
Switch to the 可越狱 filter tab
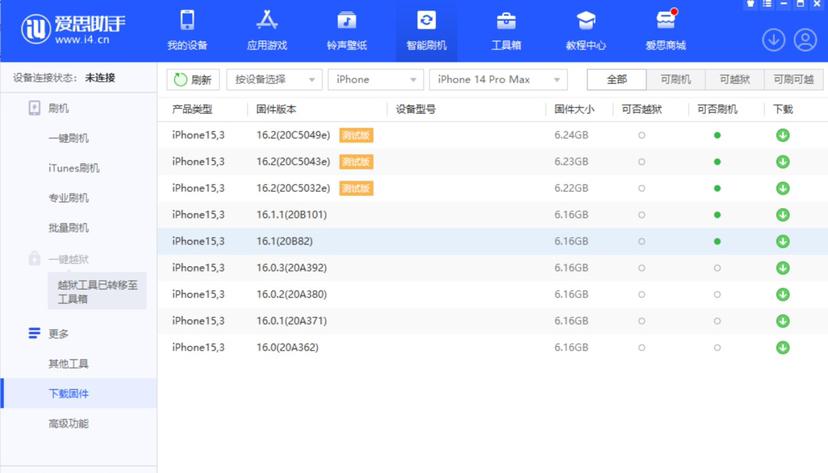pyautogui.click(x=735, y=80)
